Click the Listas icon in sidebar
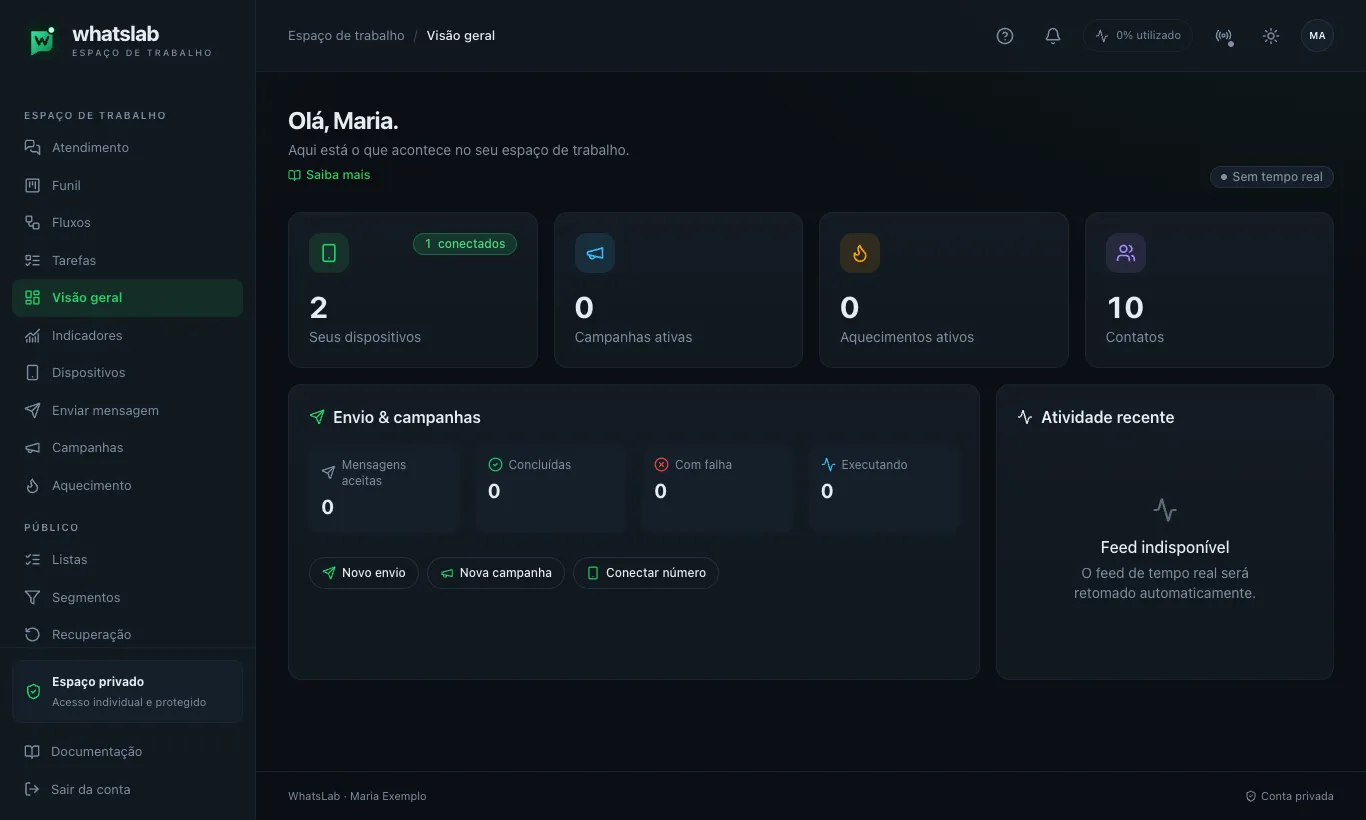The image size is (1366, 820). [x=33, y=560]
